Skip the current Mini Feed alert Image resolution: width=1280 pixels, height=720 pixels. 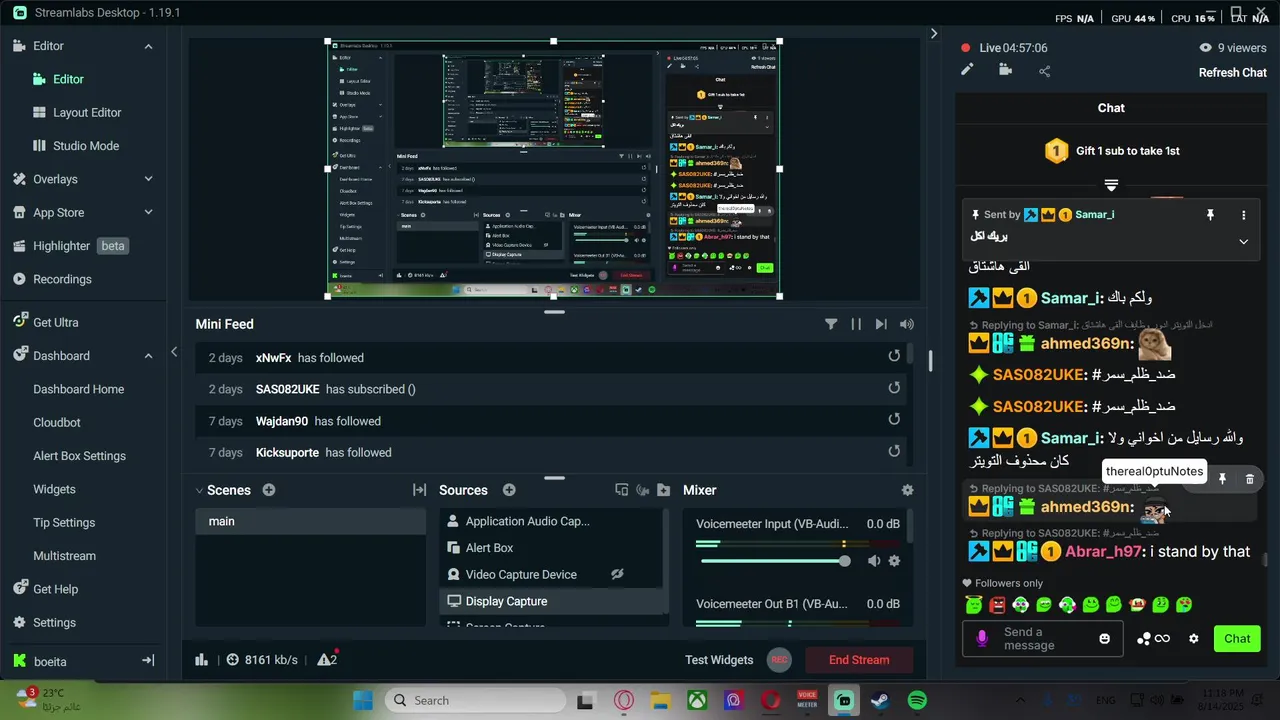click(881, 324)
